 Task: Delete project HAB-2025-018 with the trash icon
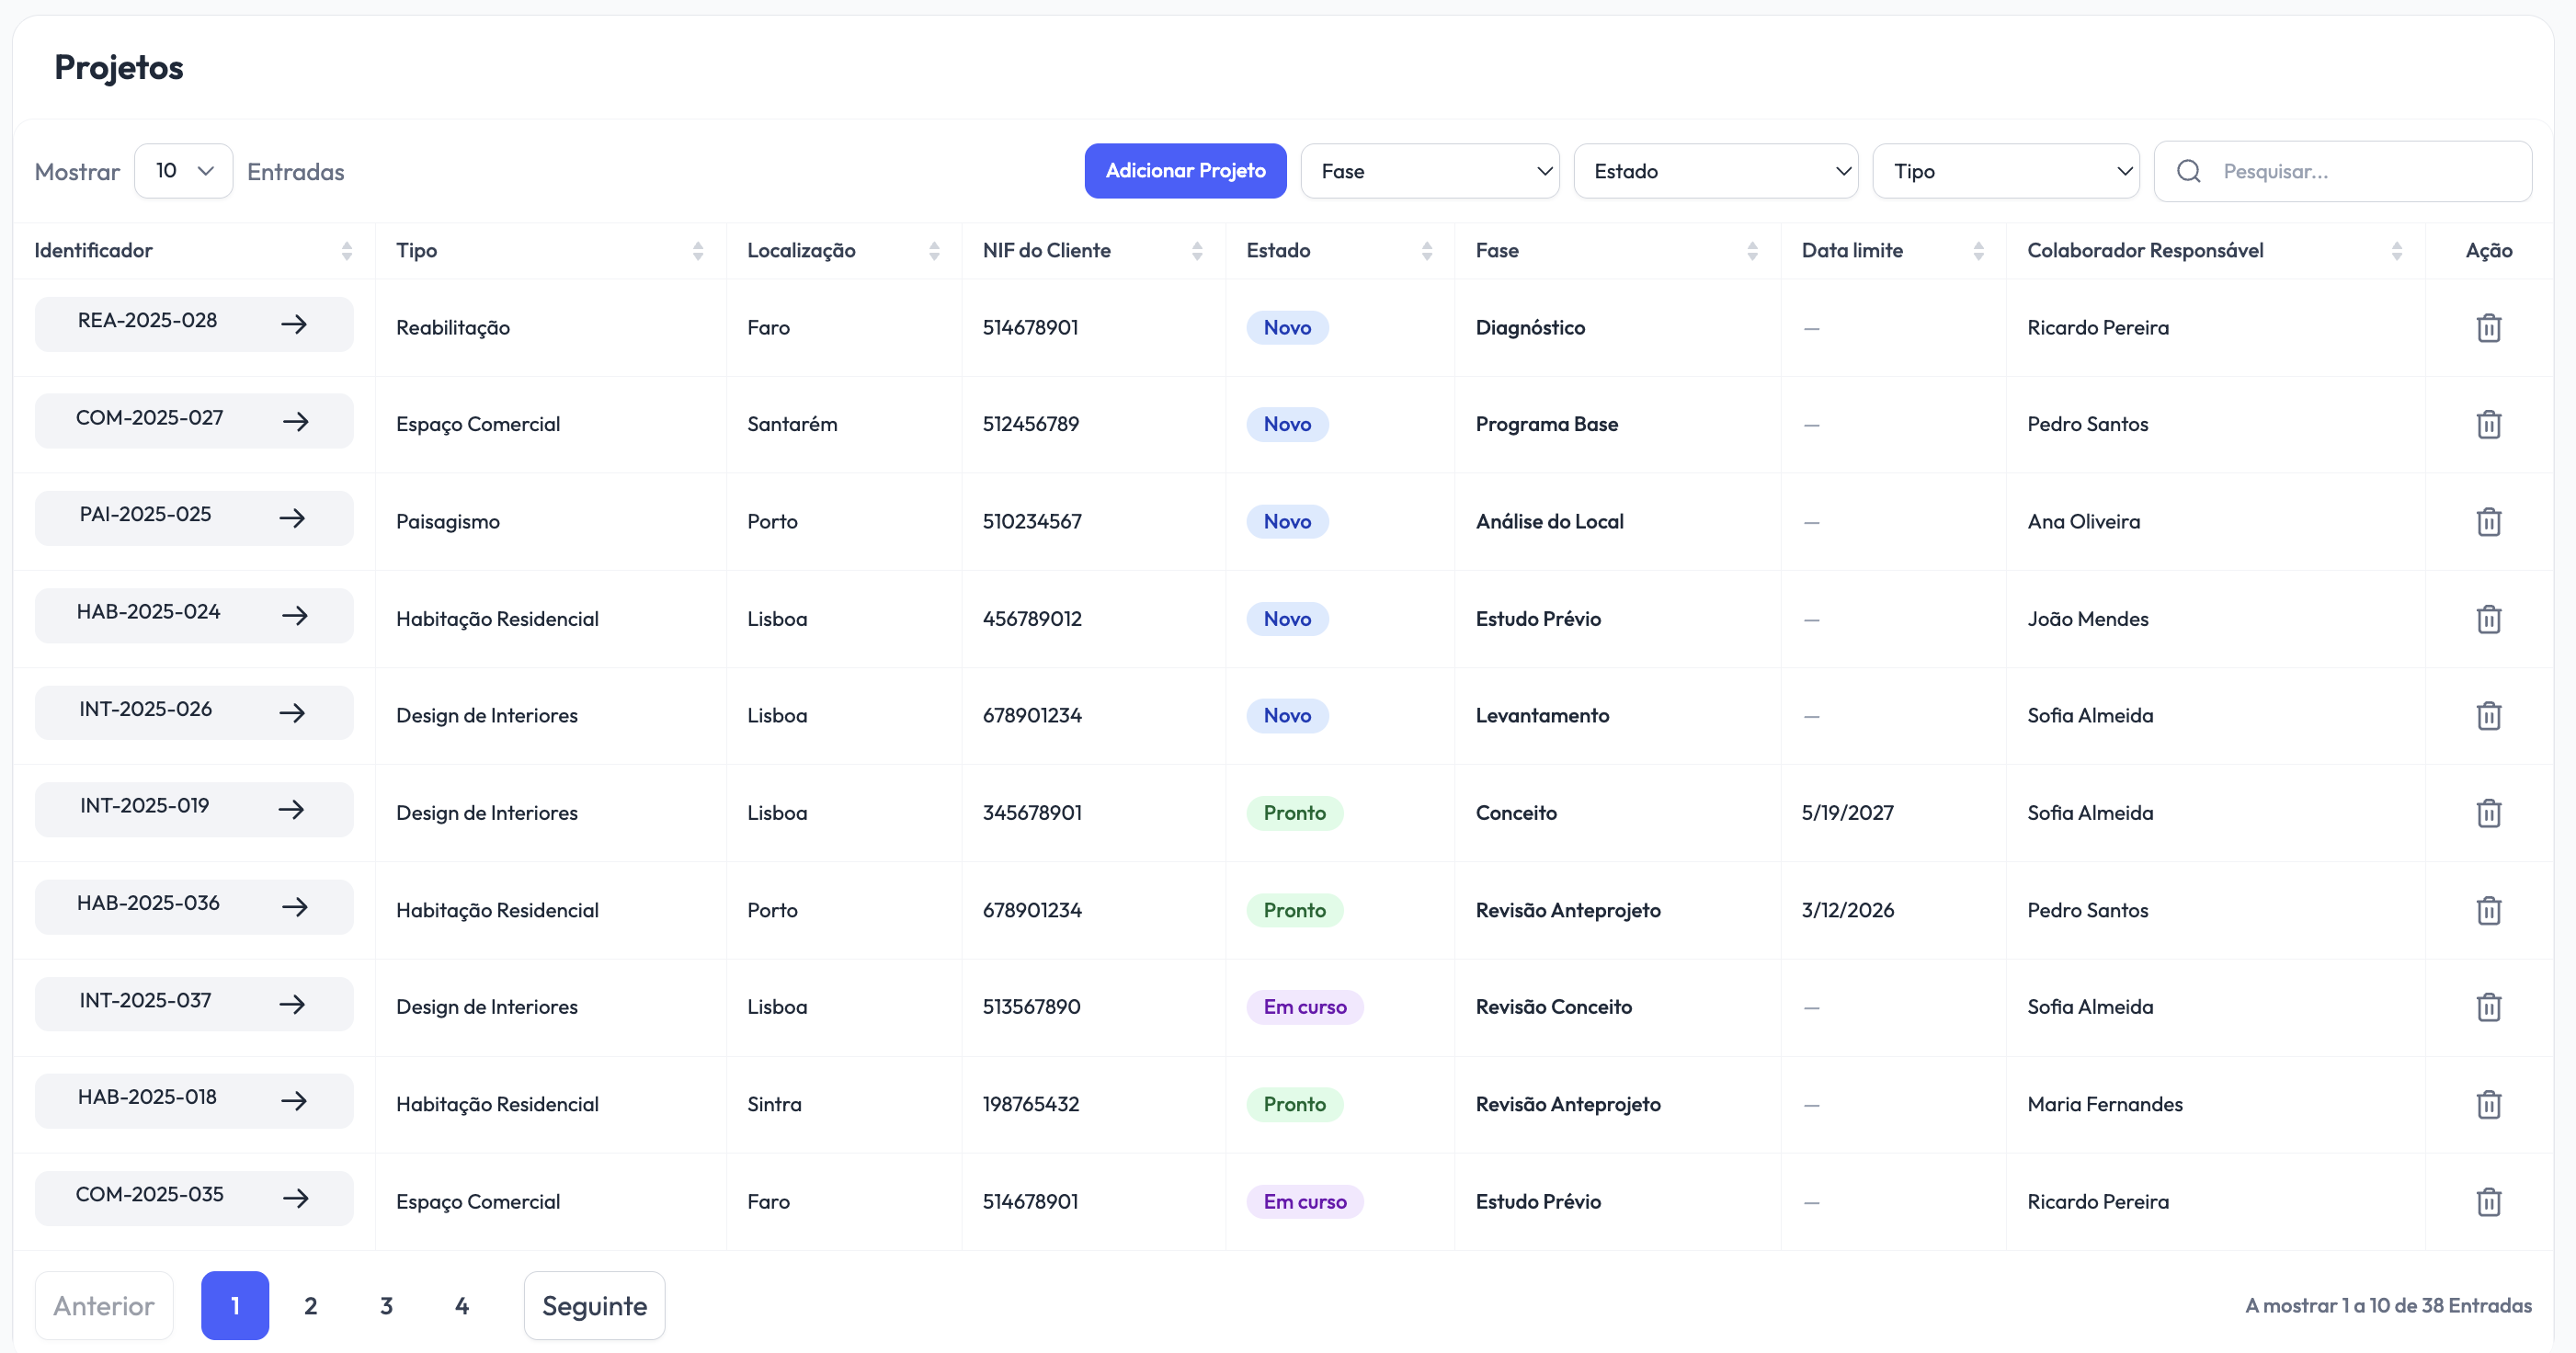coord(2489,1104)
